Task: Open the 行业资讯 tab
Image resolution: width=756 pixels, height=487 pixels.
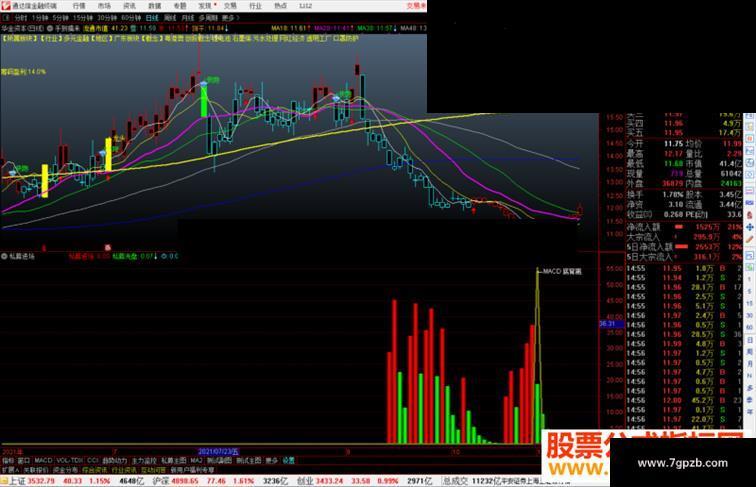Action: tap(124, 470)
